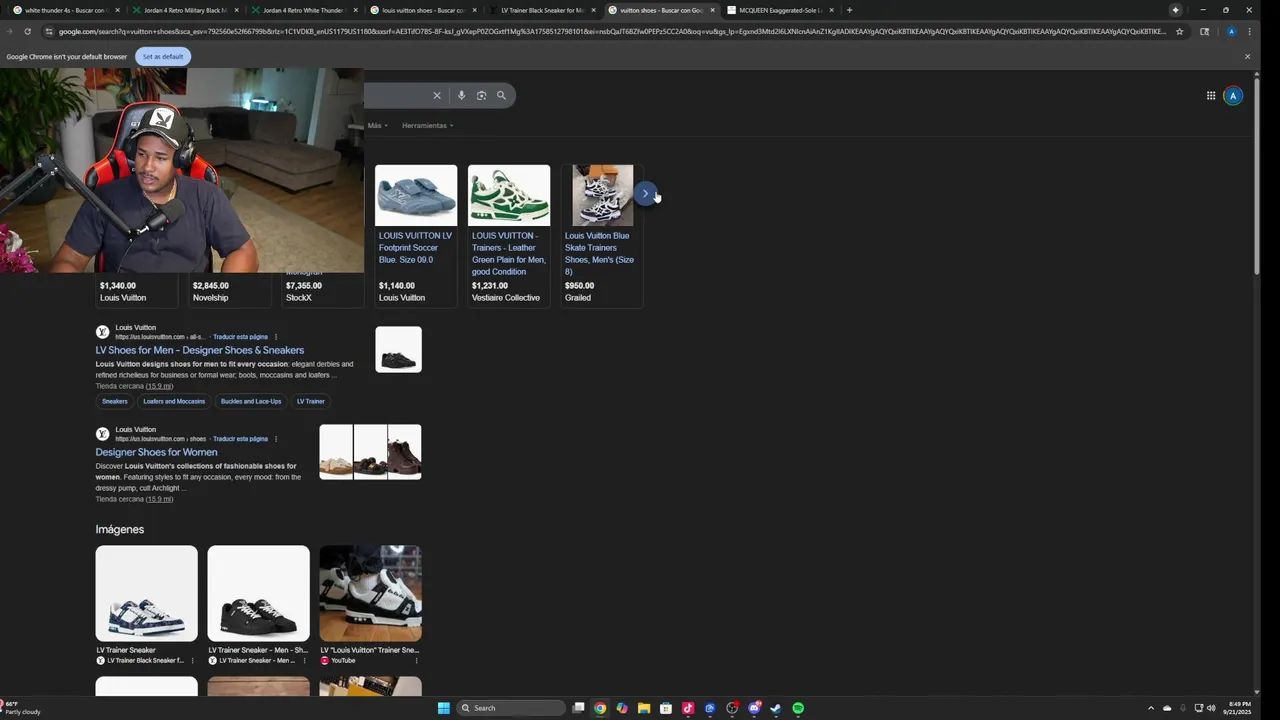Open TikTok from the taskbar
Image resolution: width=1280 pixels, height=720 pixels.
[x=688, y=708]
